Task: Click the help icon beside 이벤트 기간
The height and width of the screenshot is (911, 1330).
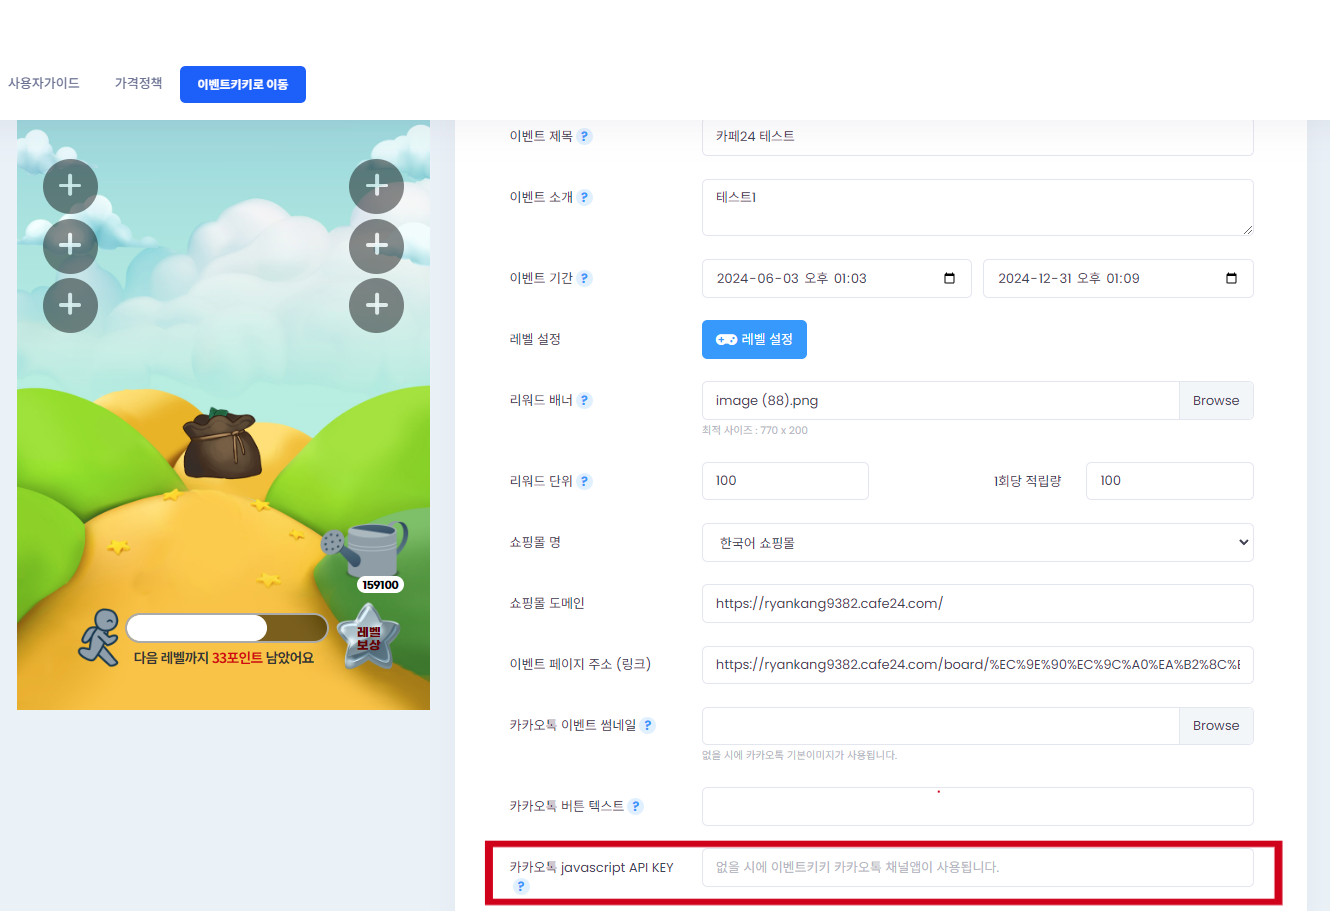Action: [x=585, y=279]
